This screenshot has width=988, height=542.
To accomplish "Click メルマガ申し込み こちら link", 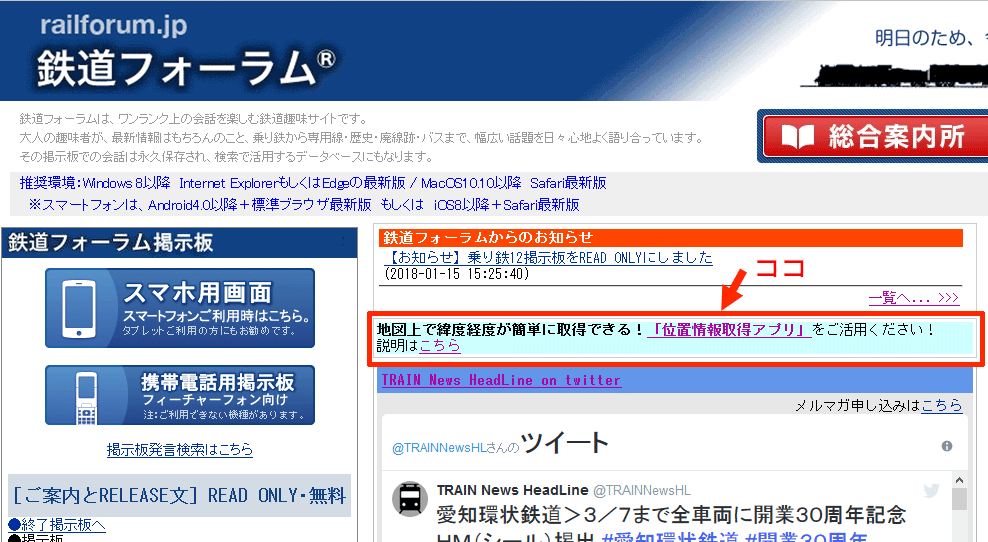I will (x=941, y=405).
